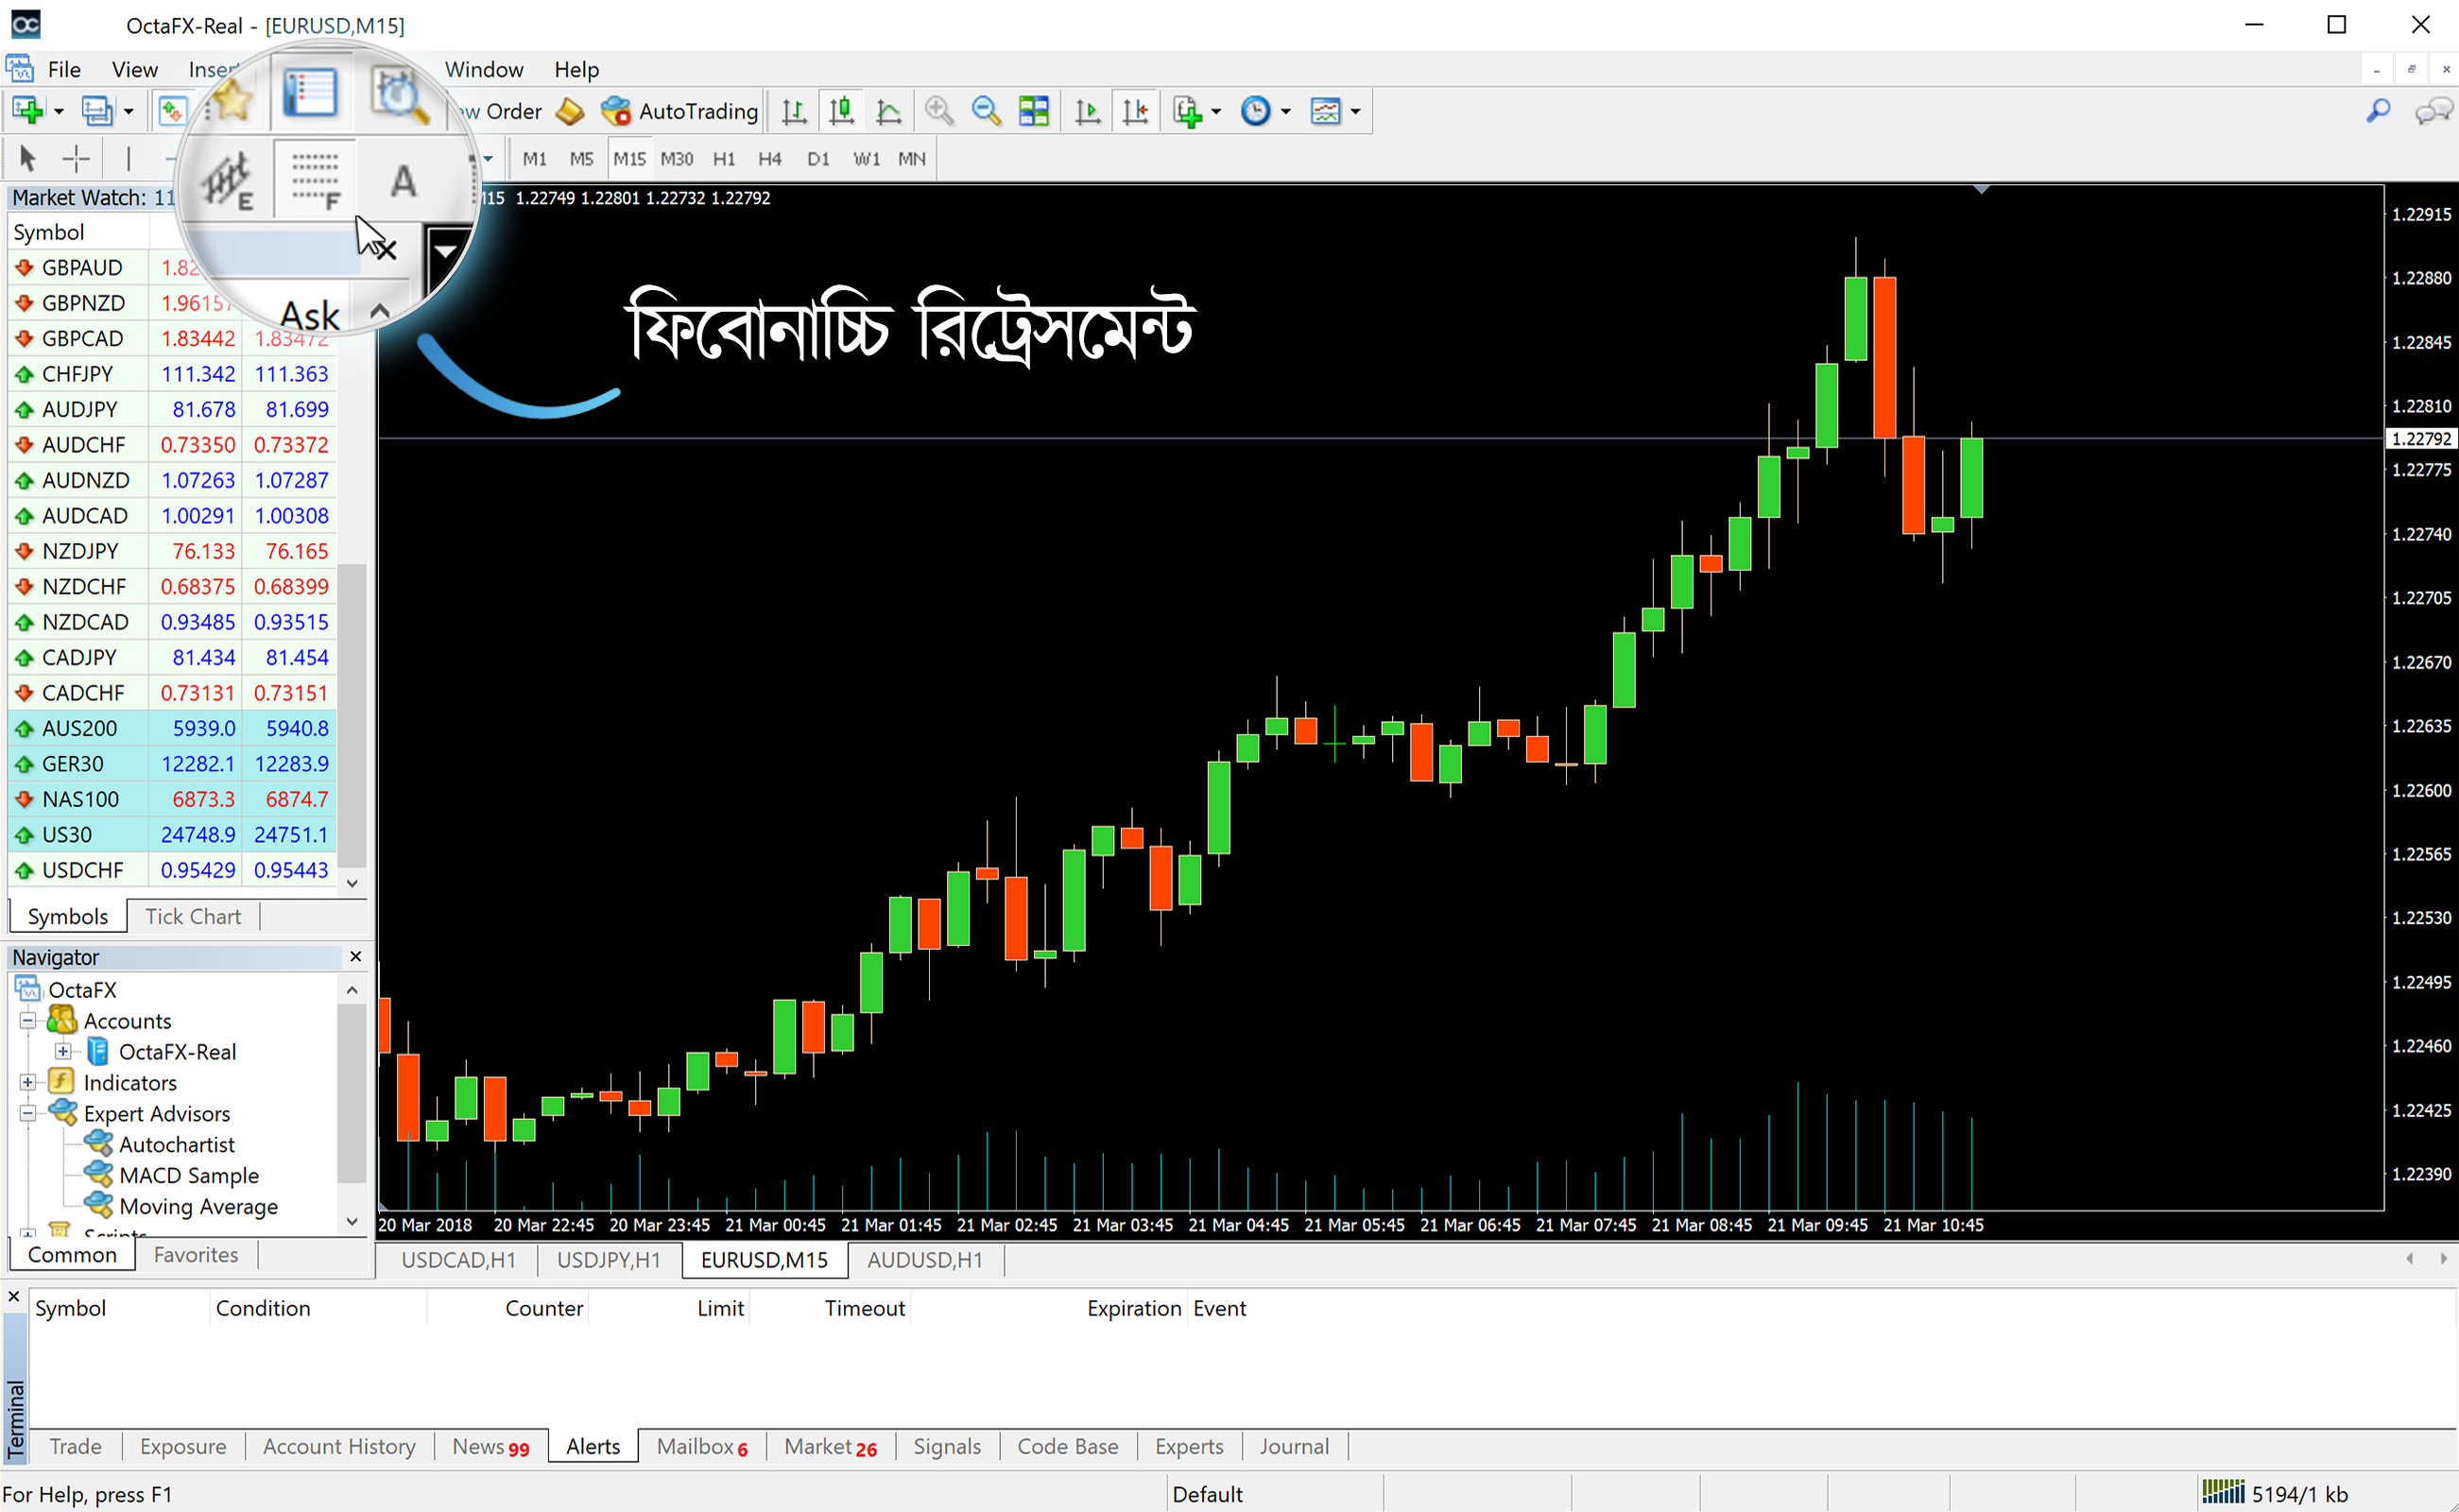Toggle Chart Shift
This screenshot has width=2459, height=1512.
(1135, 111)
